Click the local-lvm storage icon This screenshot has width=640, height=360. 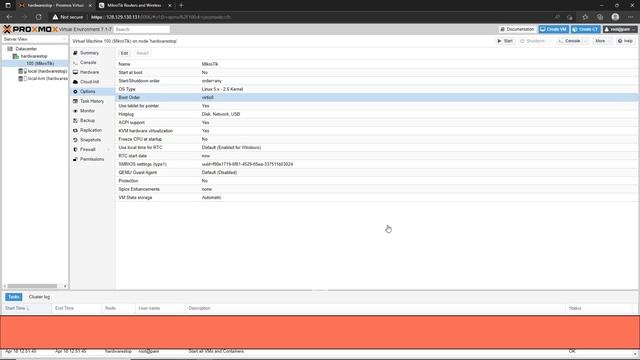(x=22, y=78)
